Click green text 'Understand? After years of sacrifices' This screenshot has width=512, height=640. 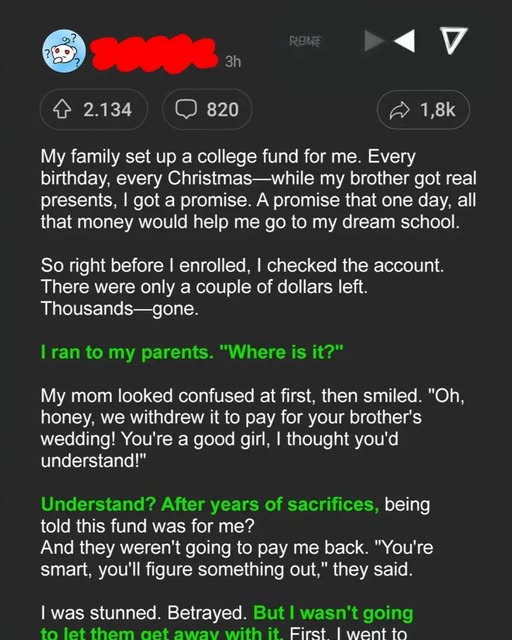click(210, 504)
